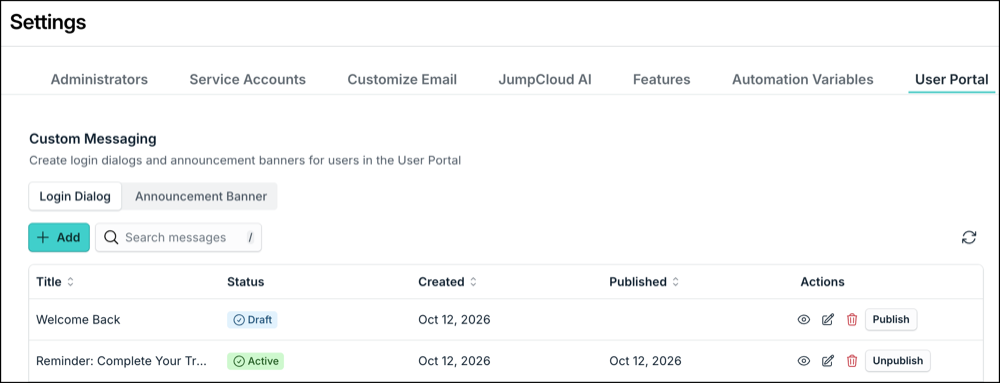Open the Administrators tab
Image resolution: width=1000 pixels, height=383 pixels.
[99, 80]
